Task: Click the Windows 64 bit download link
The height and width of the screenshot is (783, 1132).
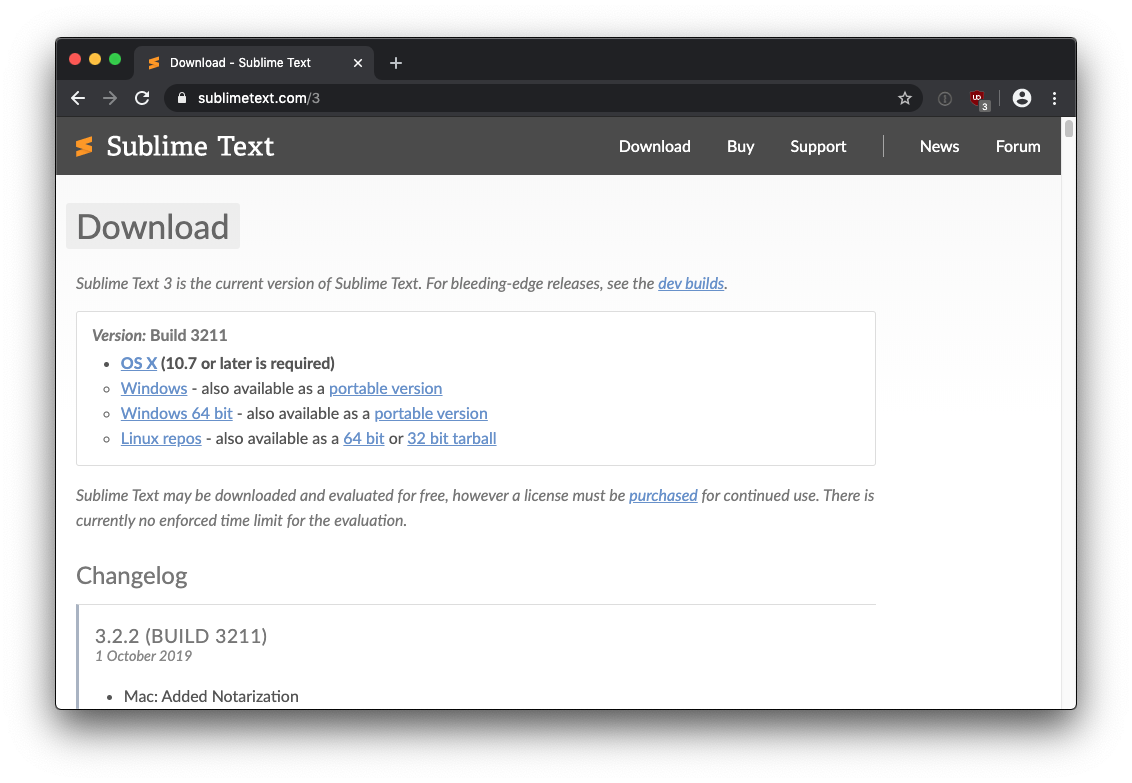Action: point(176,414)
